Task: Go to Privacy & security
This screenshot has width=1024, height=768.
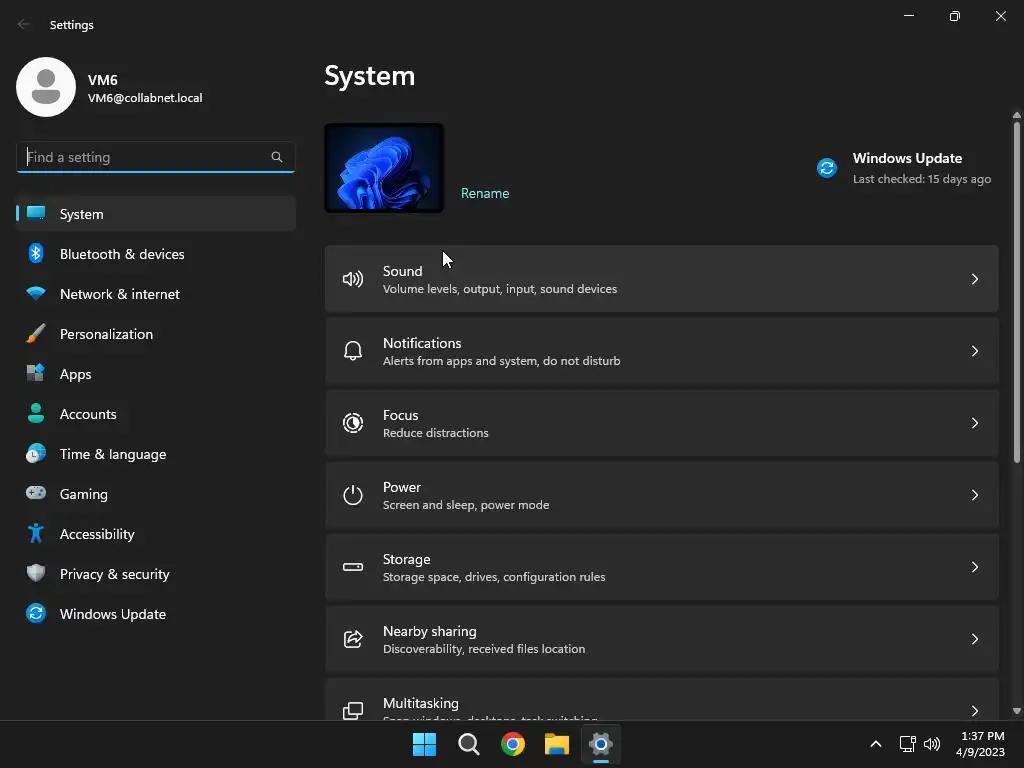Action: pos(156,574)
